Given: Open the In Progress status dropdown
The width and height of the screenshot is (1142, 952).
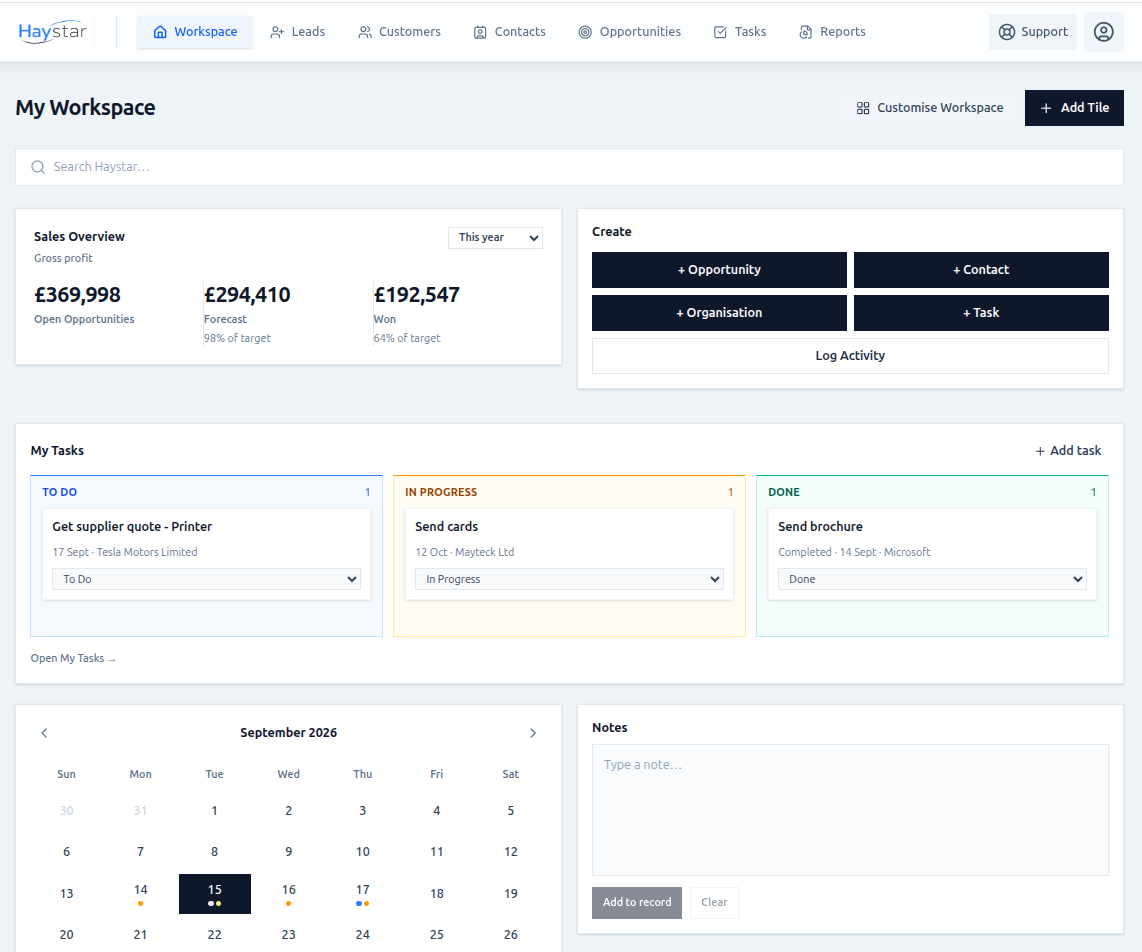Looking at the screenshot, I should (569, 579).
